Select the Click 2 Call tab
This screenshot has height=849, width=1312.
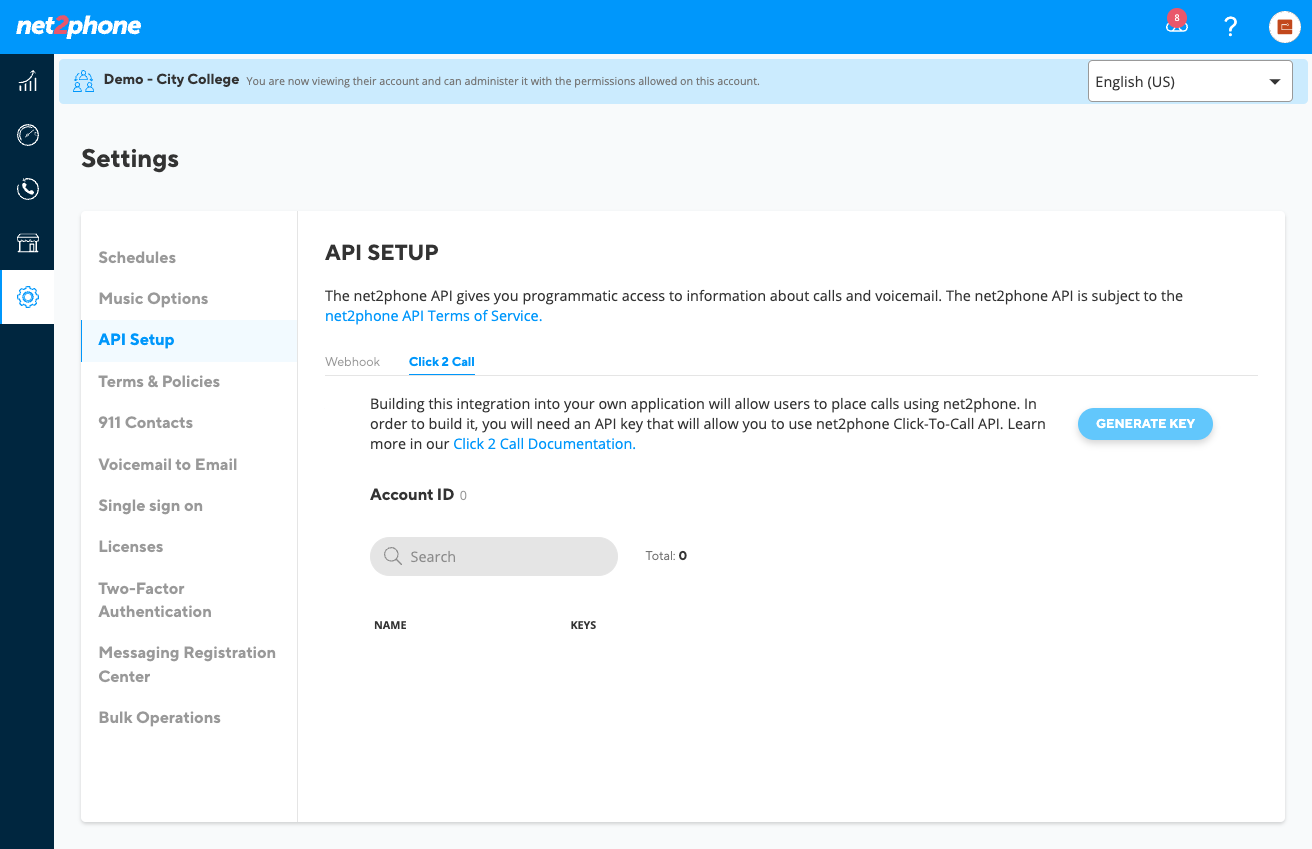(x=442, y=362)
